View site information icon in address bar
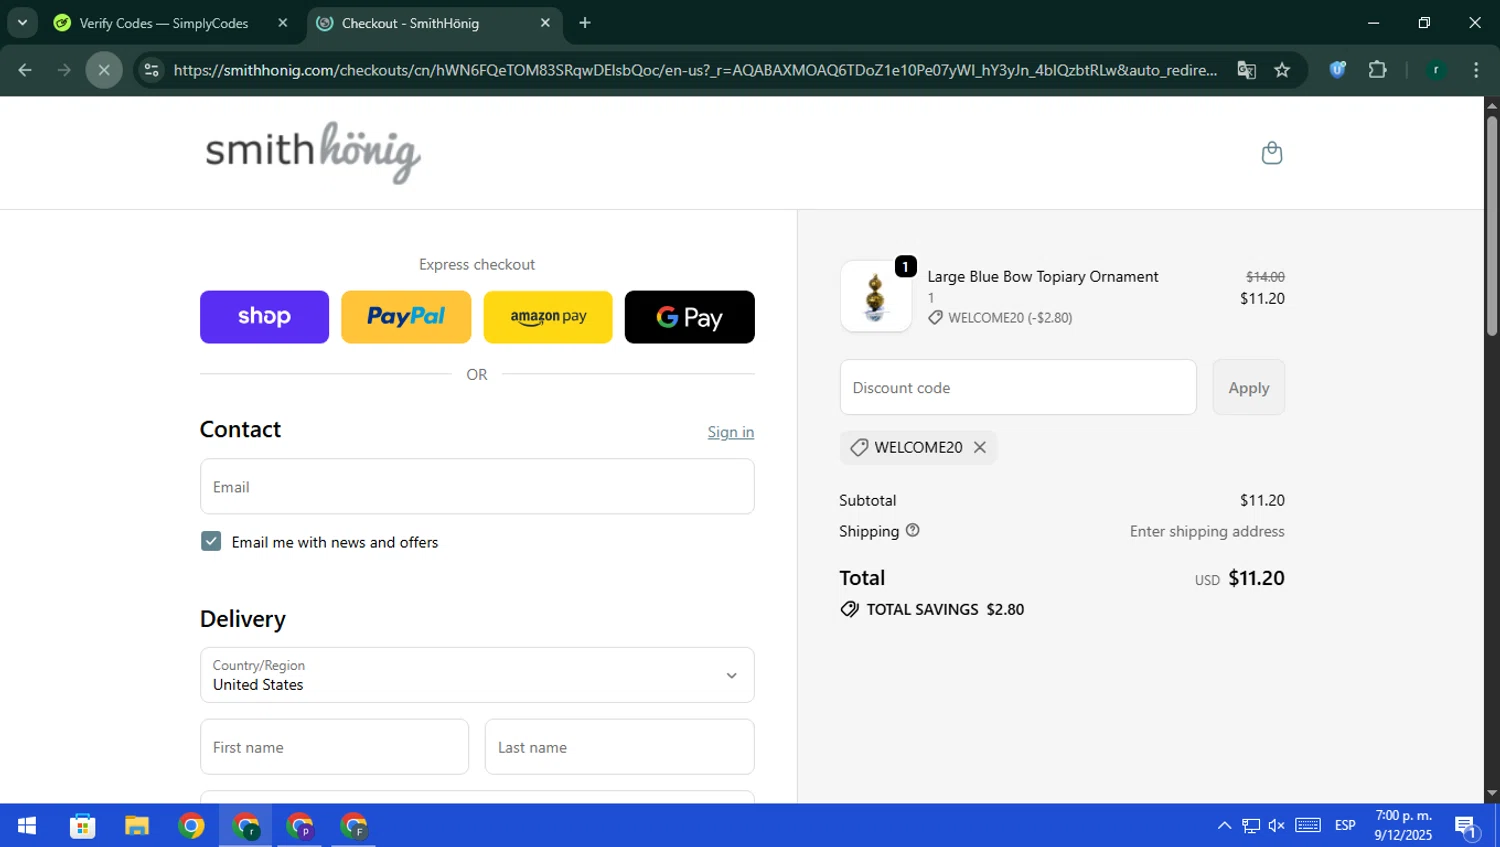The image size is (1500, 847). pyautogui.click(x=151, y=70)
